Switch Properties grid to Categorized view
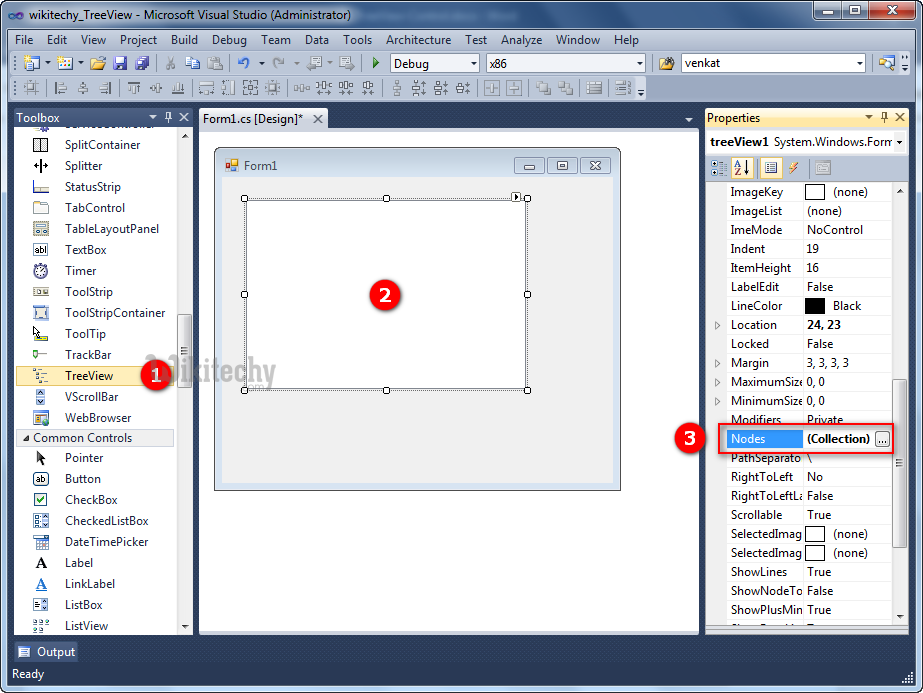 pyautogui.click(x=719, y=168)
